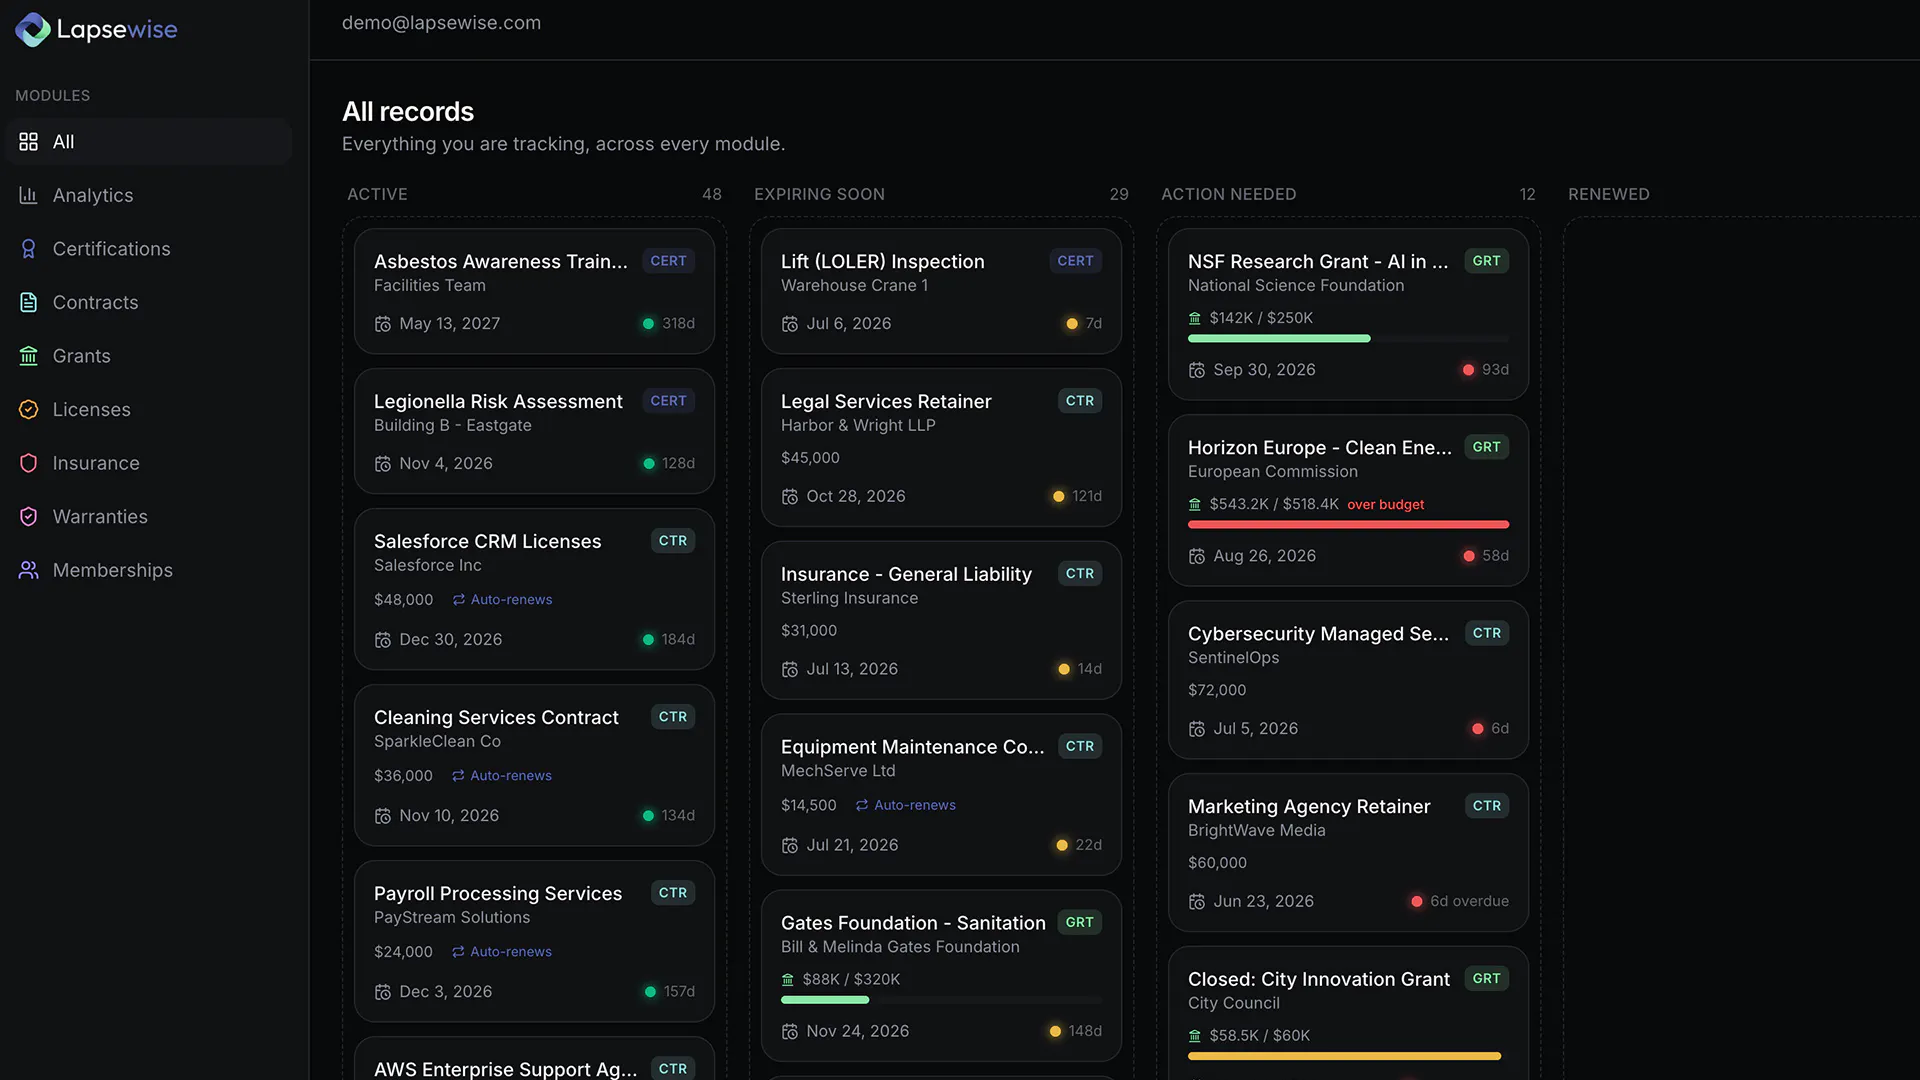
Task: Click the CTR tag on Salesforce card
Action: 673,541
